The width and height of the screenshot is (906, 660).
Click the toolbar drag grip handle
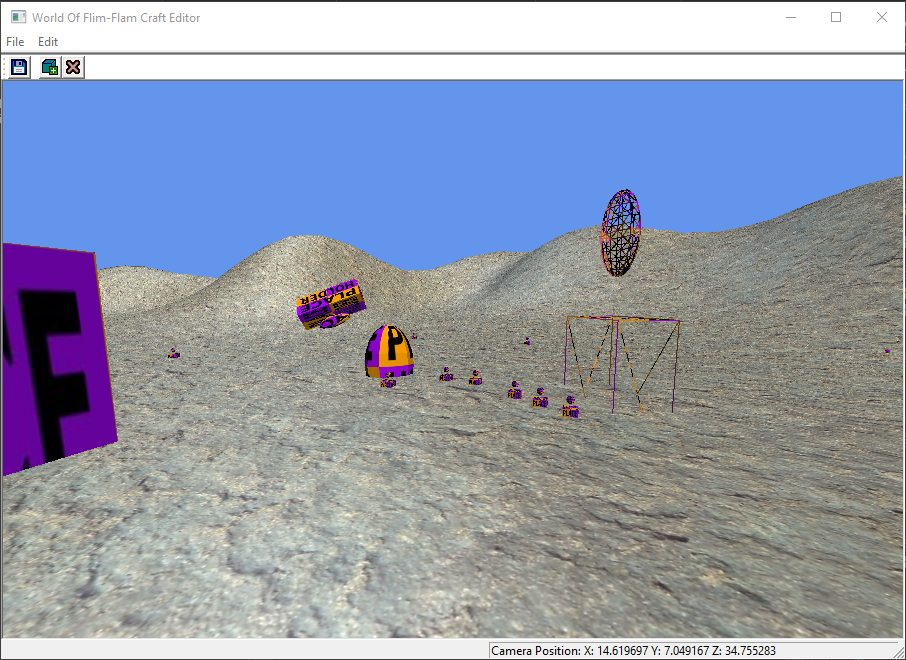5,67
